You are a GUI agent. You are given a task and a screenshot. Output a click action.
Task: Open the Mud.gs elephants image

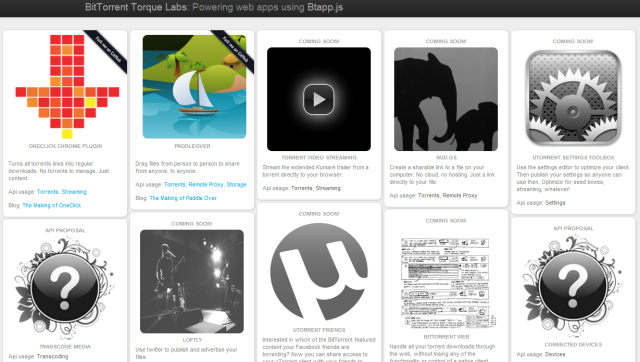click(x=446, y=99)
